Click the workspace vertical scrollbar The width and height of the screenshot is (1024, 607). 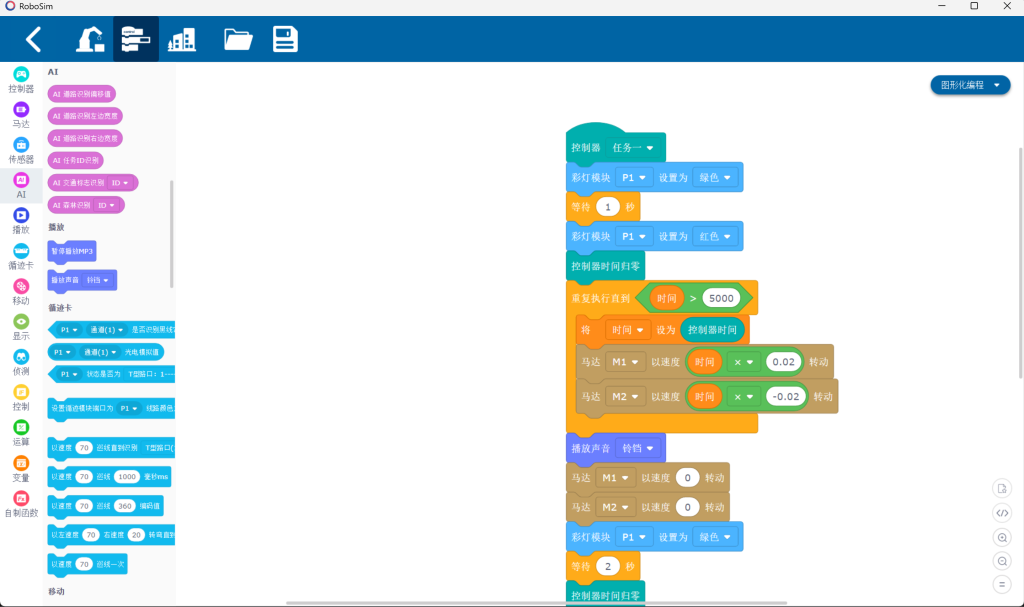(x=1021, y=263)
